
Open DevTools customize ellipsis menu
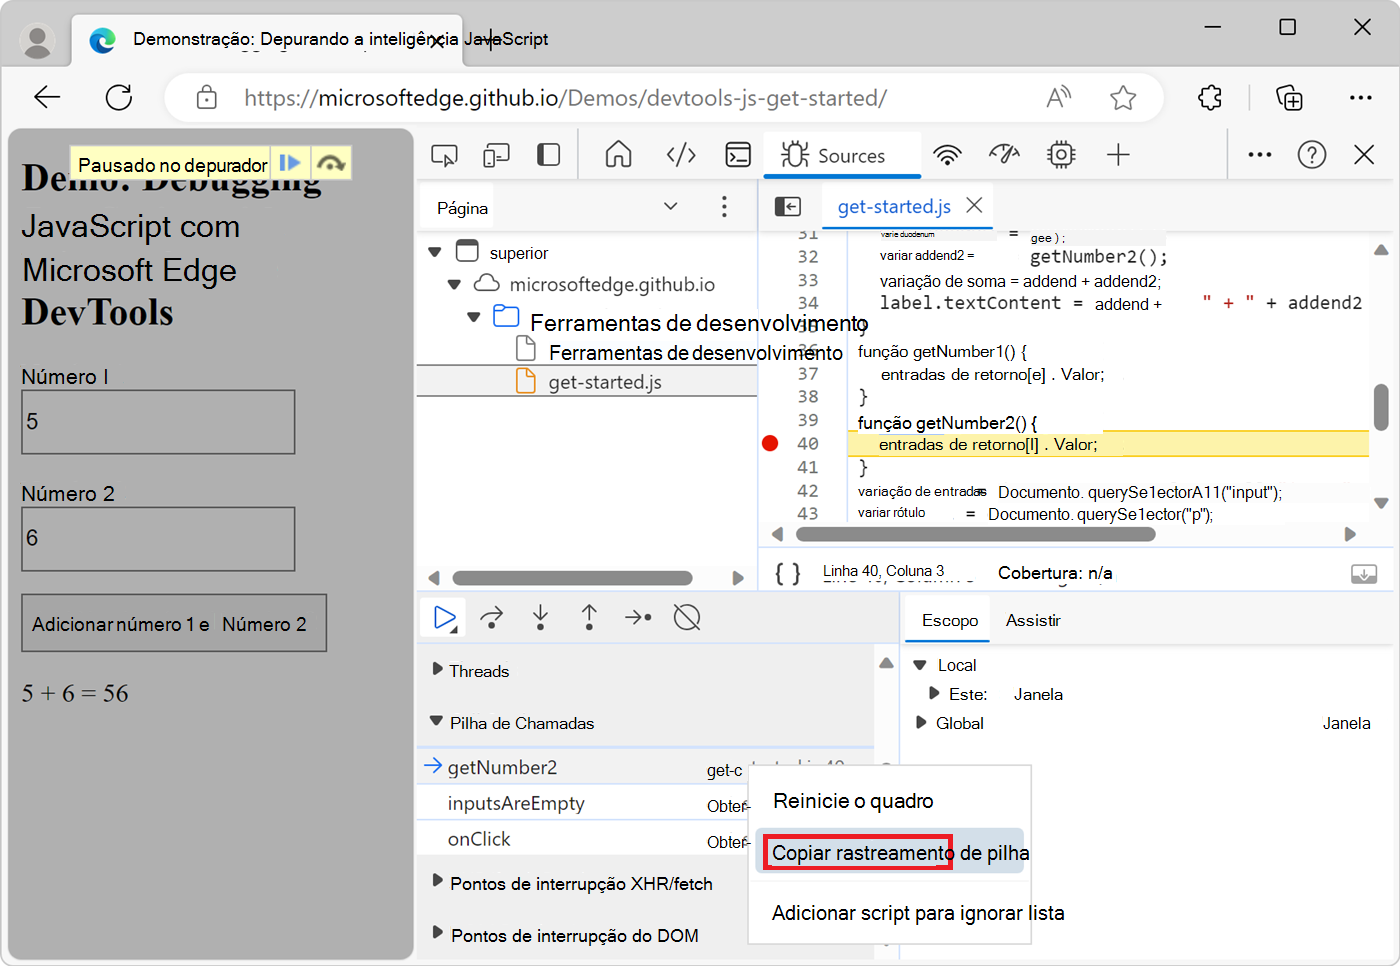pyautogui.click(x=1260, y=155)
